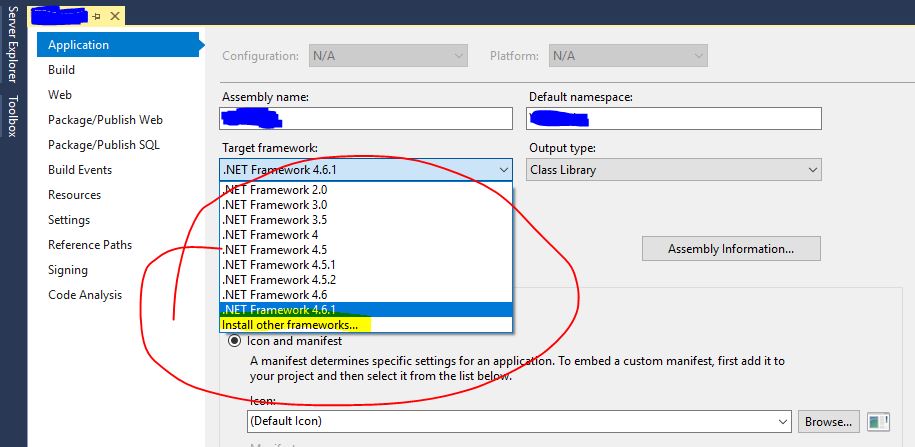Click the Assembly Information... button
Screen dimensions: 915x447
(731, 249)
